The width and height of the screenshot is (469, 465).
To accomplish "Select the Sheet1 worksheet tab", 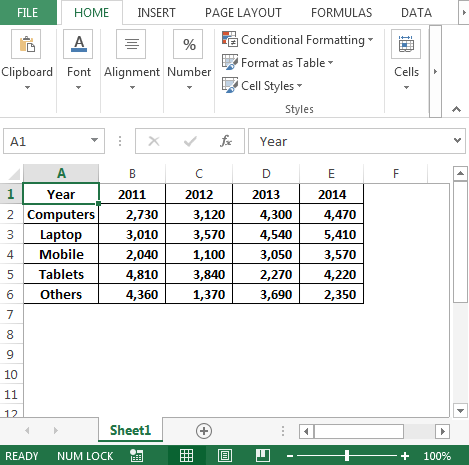I will point(130,430).
